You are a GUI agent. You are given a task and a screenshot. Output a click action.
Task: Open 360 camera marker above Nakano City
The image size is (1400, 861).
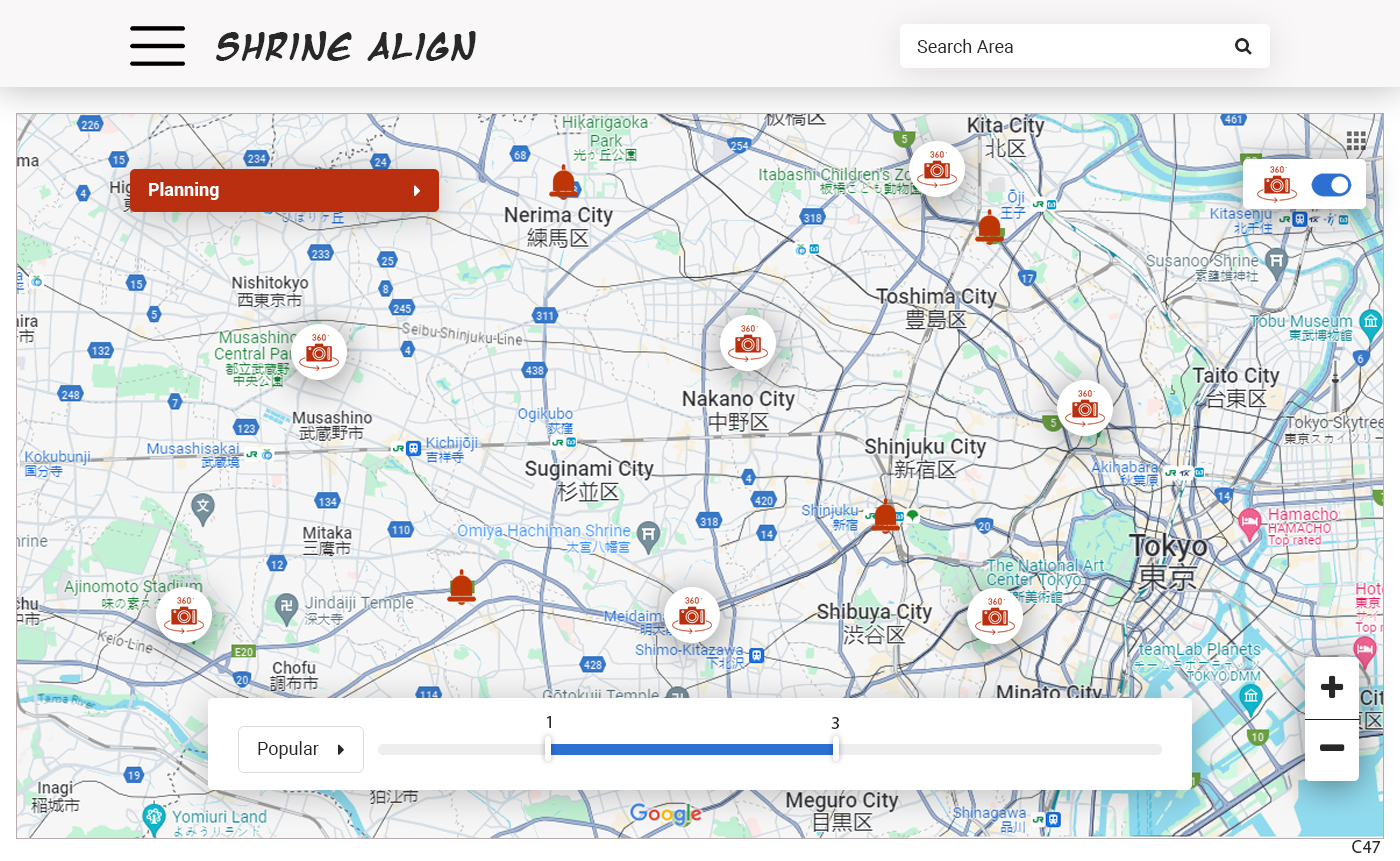(748, 343)
